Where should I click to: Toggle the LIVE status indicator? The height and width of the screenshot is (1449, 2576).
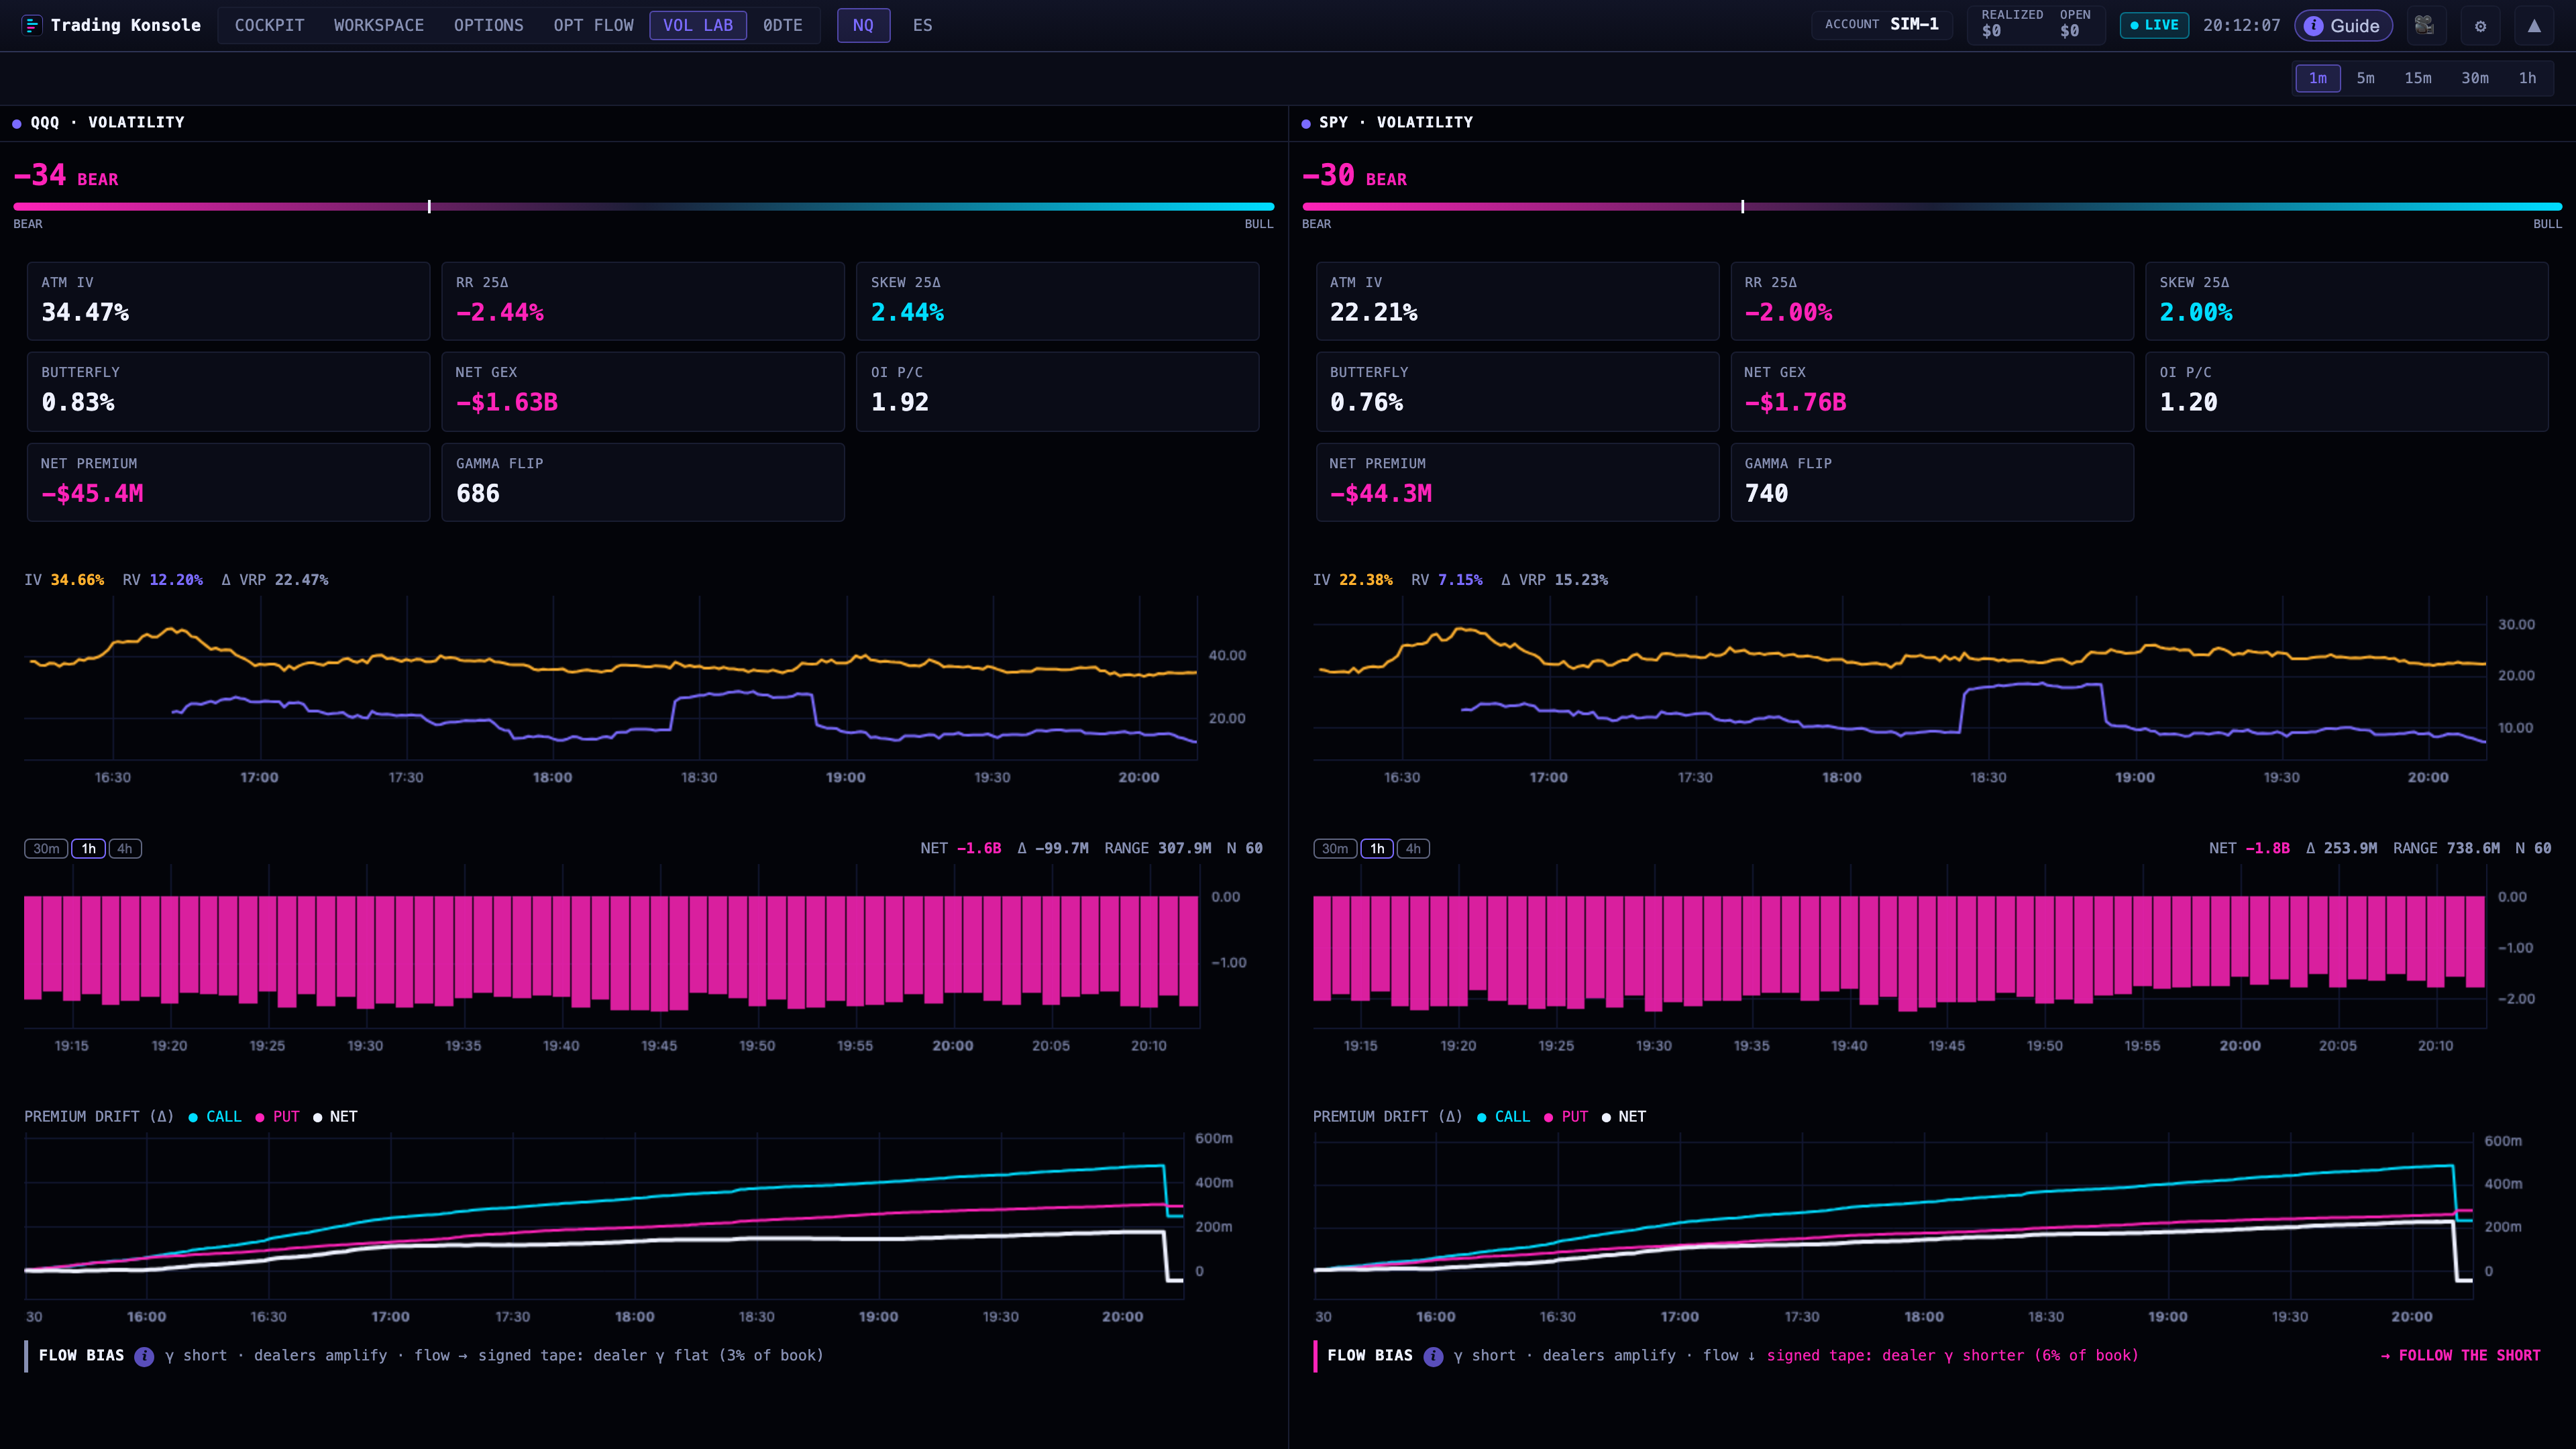(2154, 25)
